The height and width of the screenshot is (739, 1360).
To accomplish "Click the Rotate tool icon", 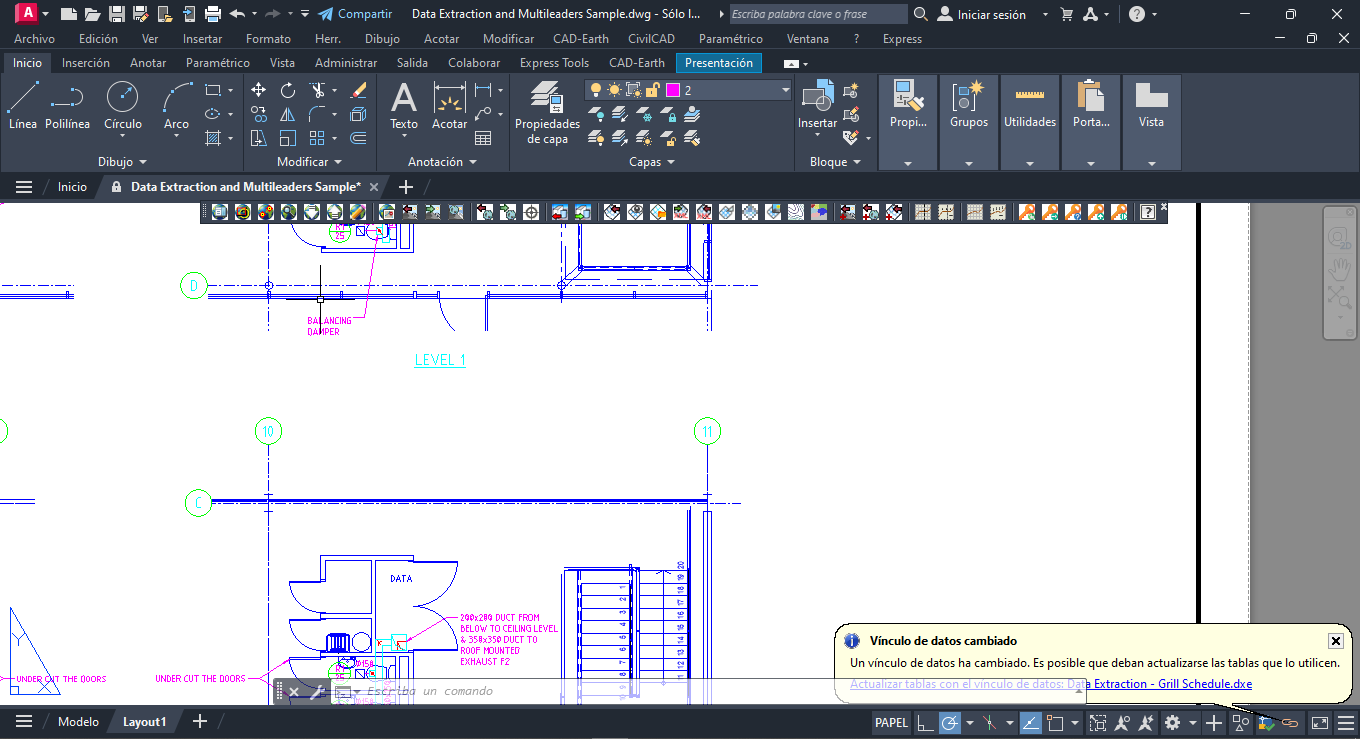I will click(x=288, y=90).
